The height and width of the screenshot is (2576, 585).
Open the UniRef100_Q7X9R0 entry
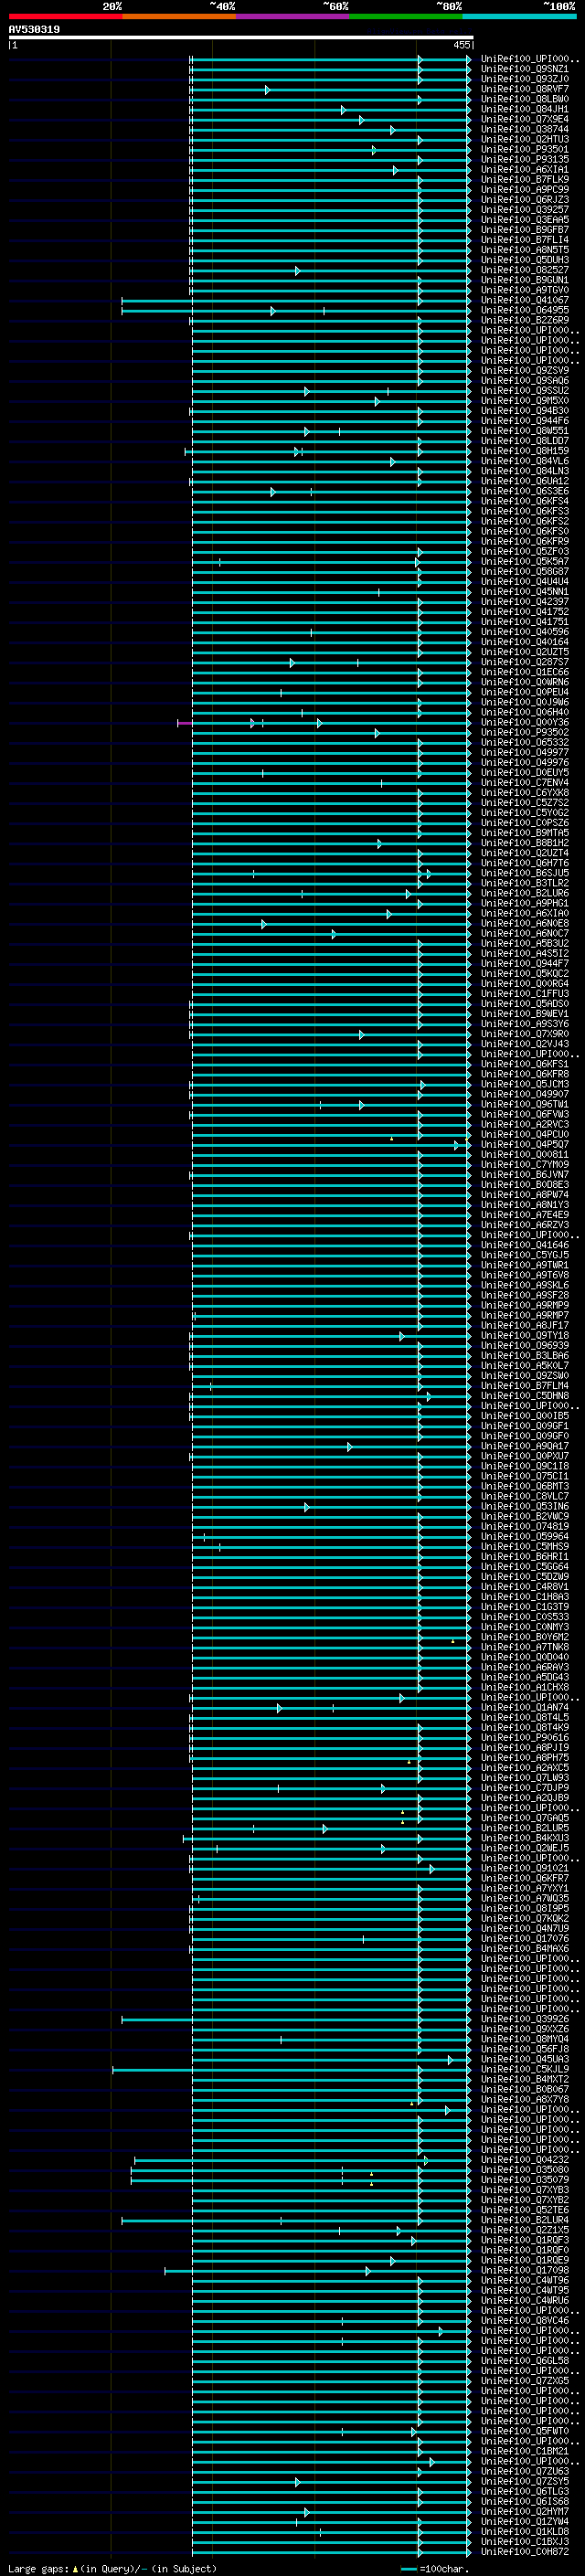pyautogui.click(x=524, y=1034)
